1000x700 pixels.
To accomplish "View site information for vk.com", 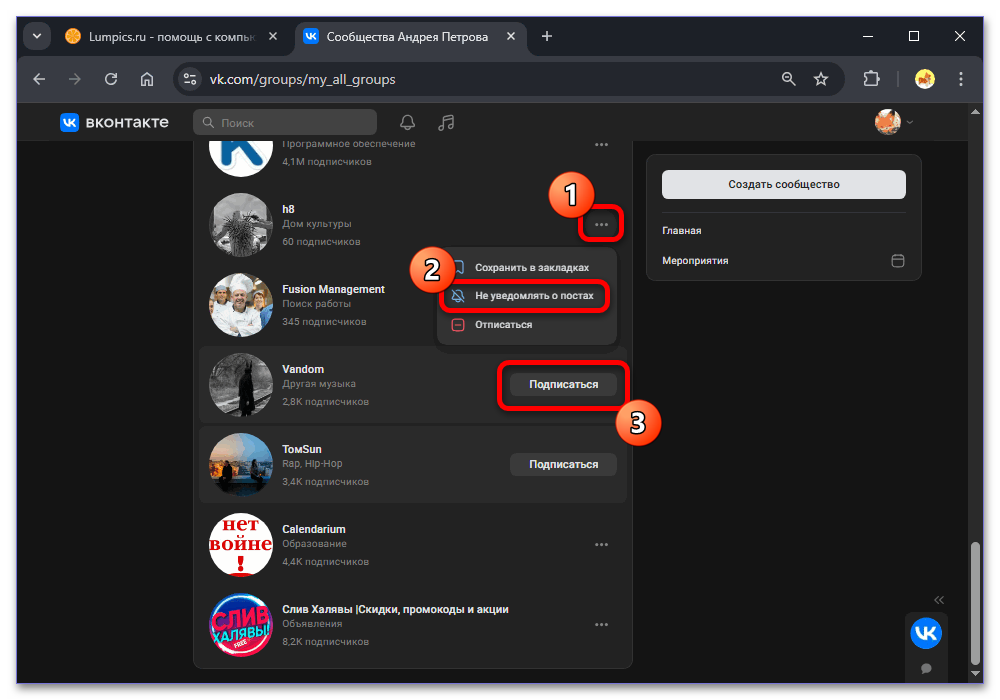I will pyautogui.click(x=189, y=79).
